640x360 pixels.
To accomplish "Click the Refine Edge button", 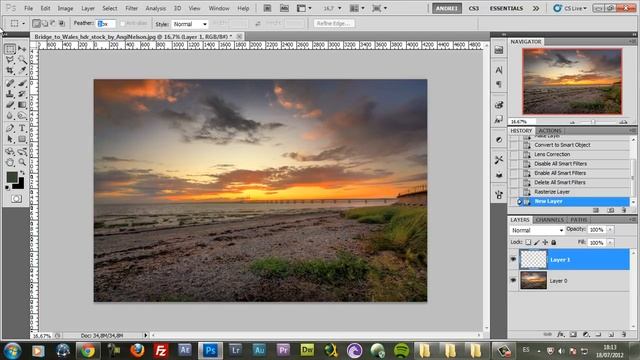I will click(x=333, y=24).
